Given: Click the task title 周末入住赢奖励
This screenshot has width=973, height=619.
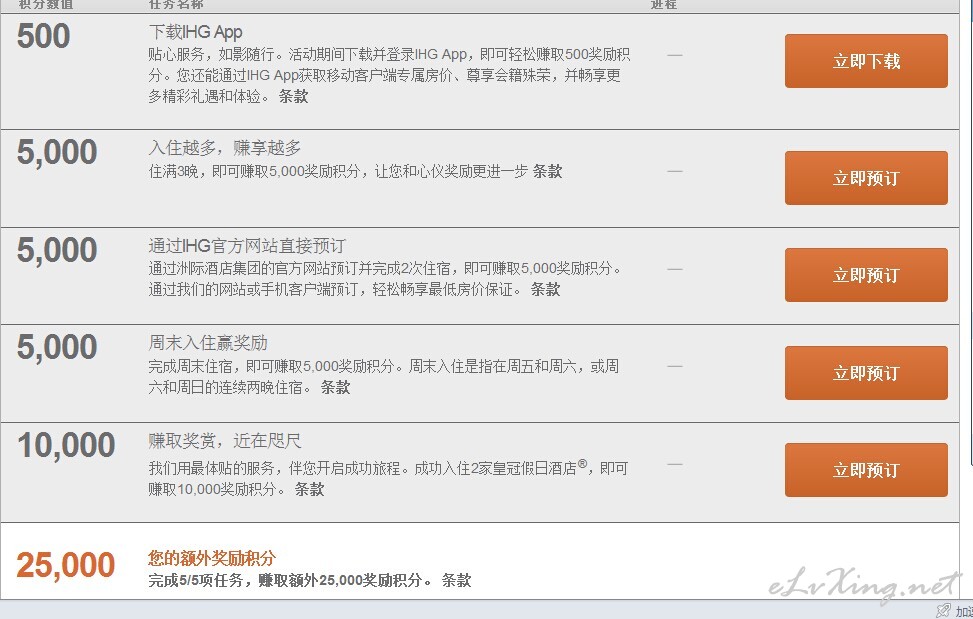Looking at the screenshot, I should tap(208, 343).
